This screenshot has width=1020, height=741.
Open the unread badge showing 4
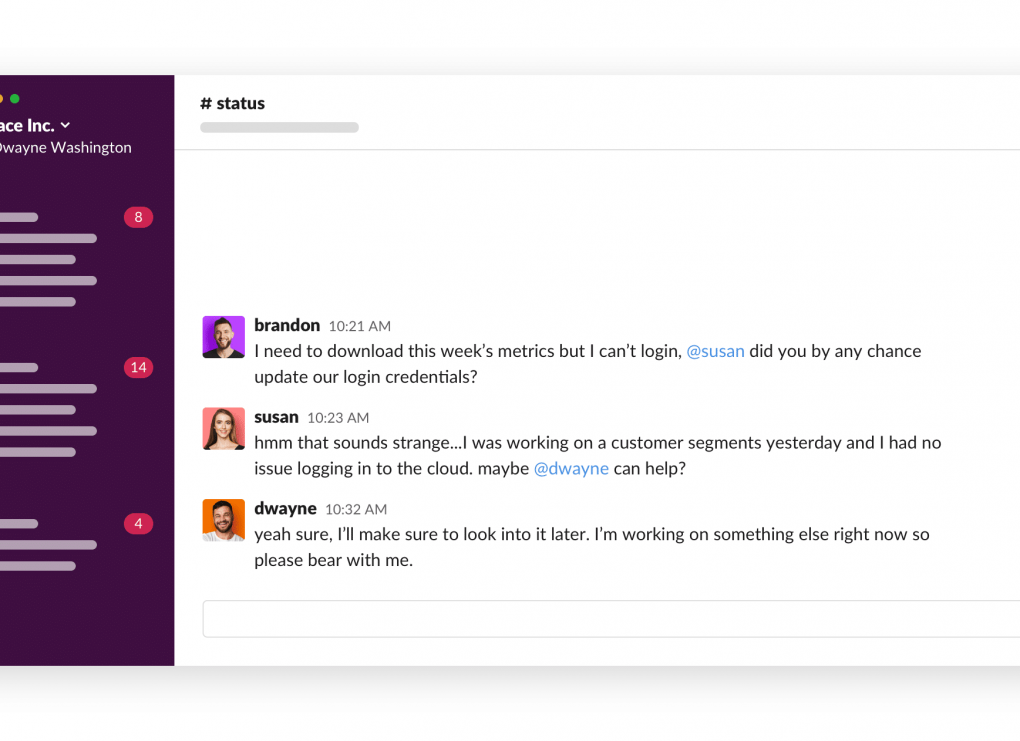pos(139,524)
